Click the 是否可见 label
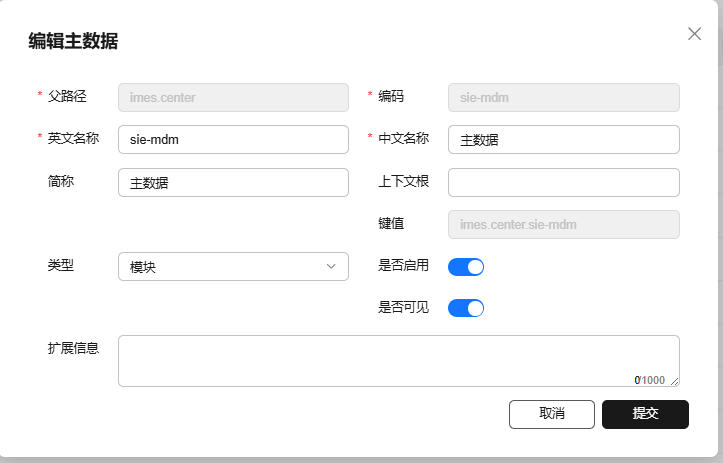 point(403,307)
